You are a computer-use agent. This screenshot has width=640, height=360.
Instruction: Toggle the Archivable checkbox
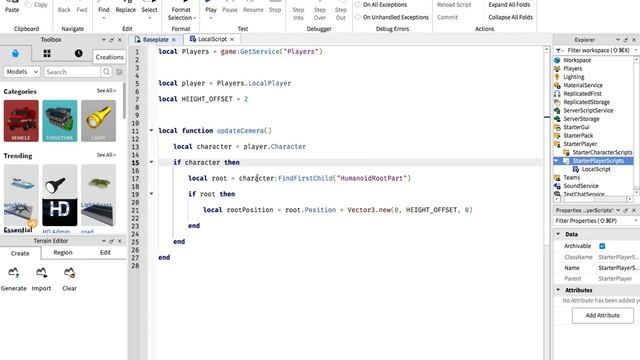pyautogui.click(x=602, y=246)
